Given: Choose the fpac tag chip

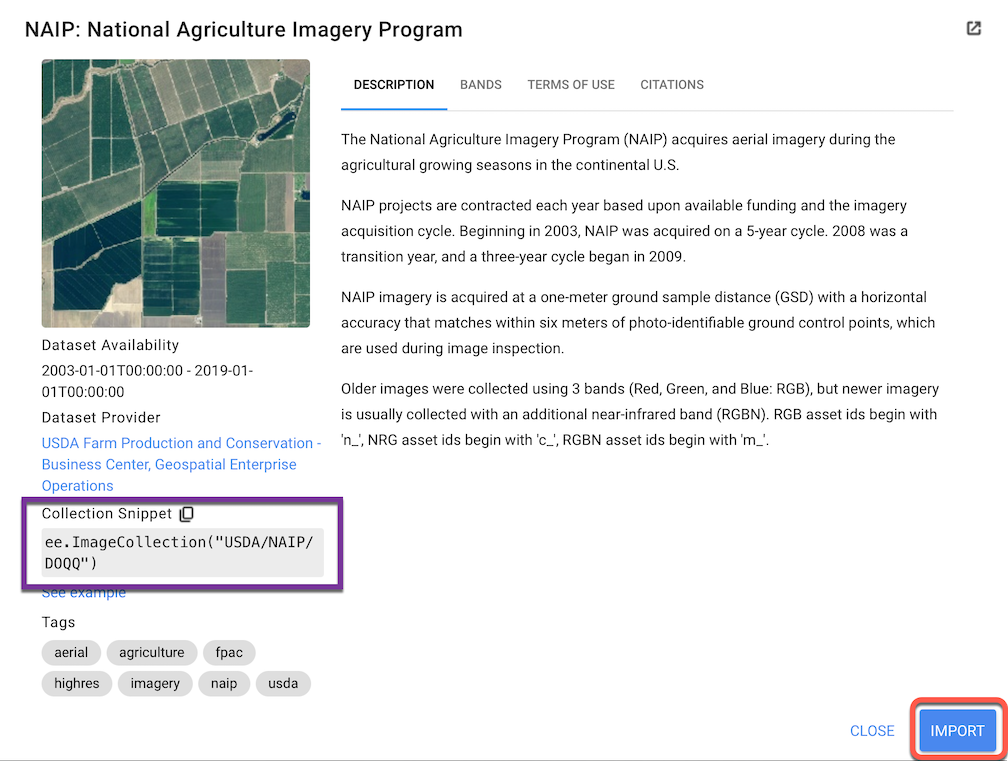Looking at the screenshot, I should point(229,653).
